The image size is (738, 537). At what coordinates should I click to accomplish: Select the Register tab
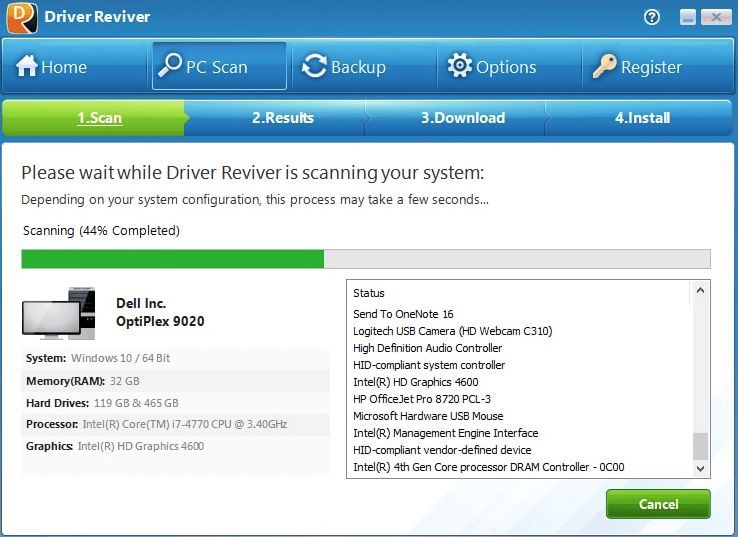(x=658, y=66)
